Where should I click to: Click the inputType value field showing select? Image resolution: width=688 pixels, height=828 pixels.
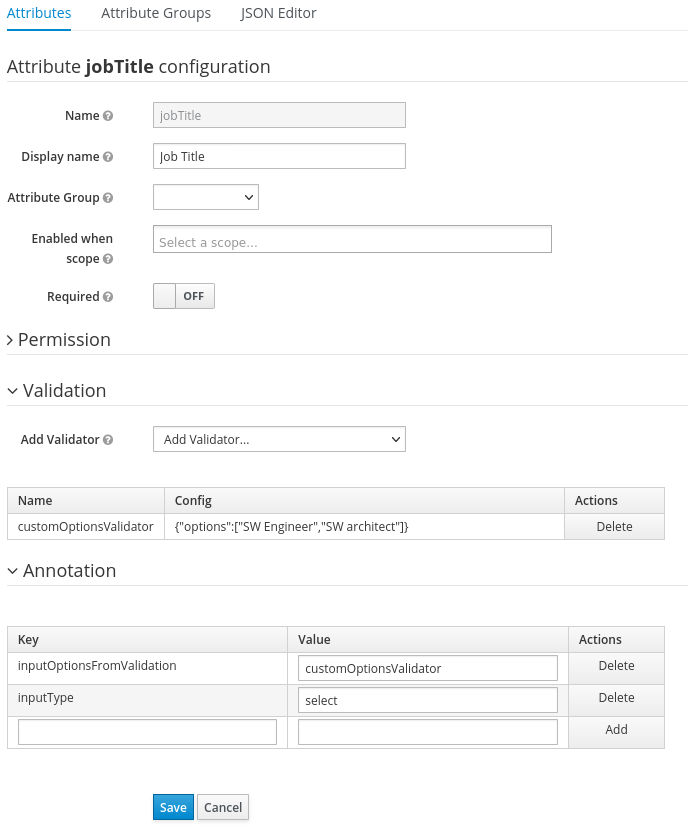click(x=428, y=700)
